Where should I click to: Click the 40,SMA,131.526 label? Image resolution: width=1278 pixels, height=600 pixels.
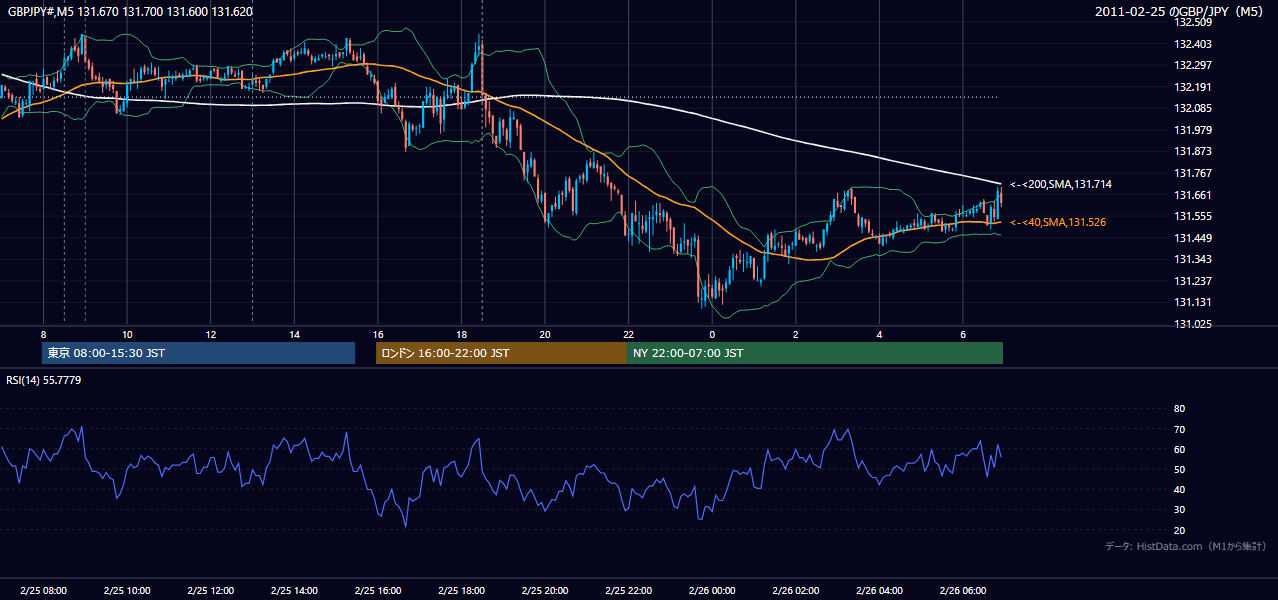click(1058, 222)
